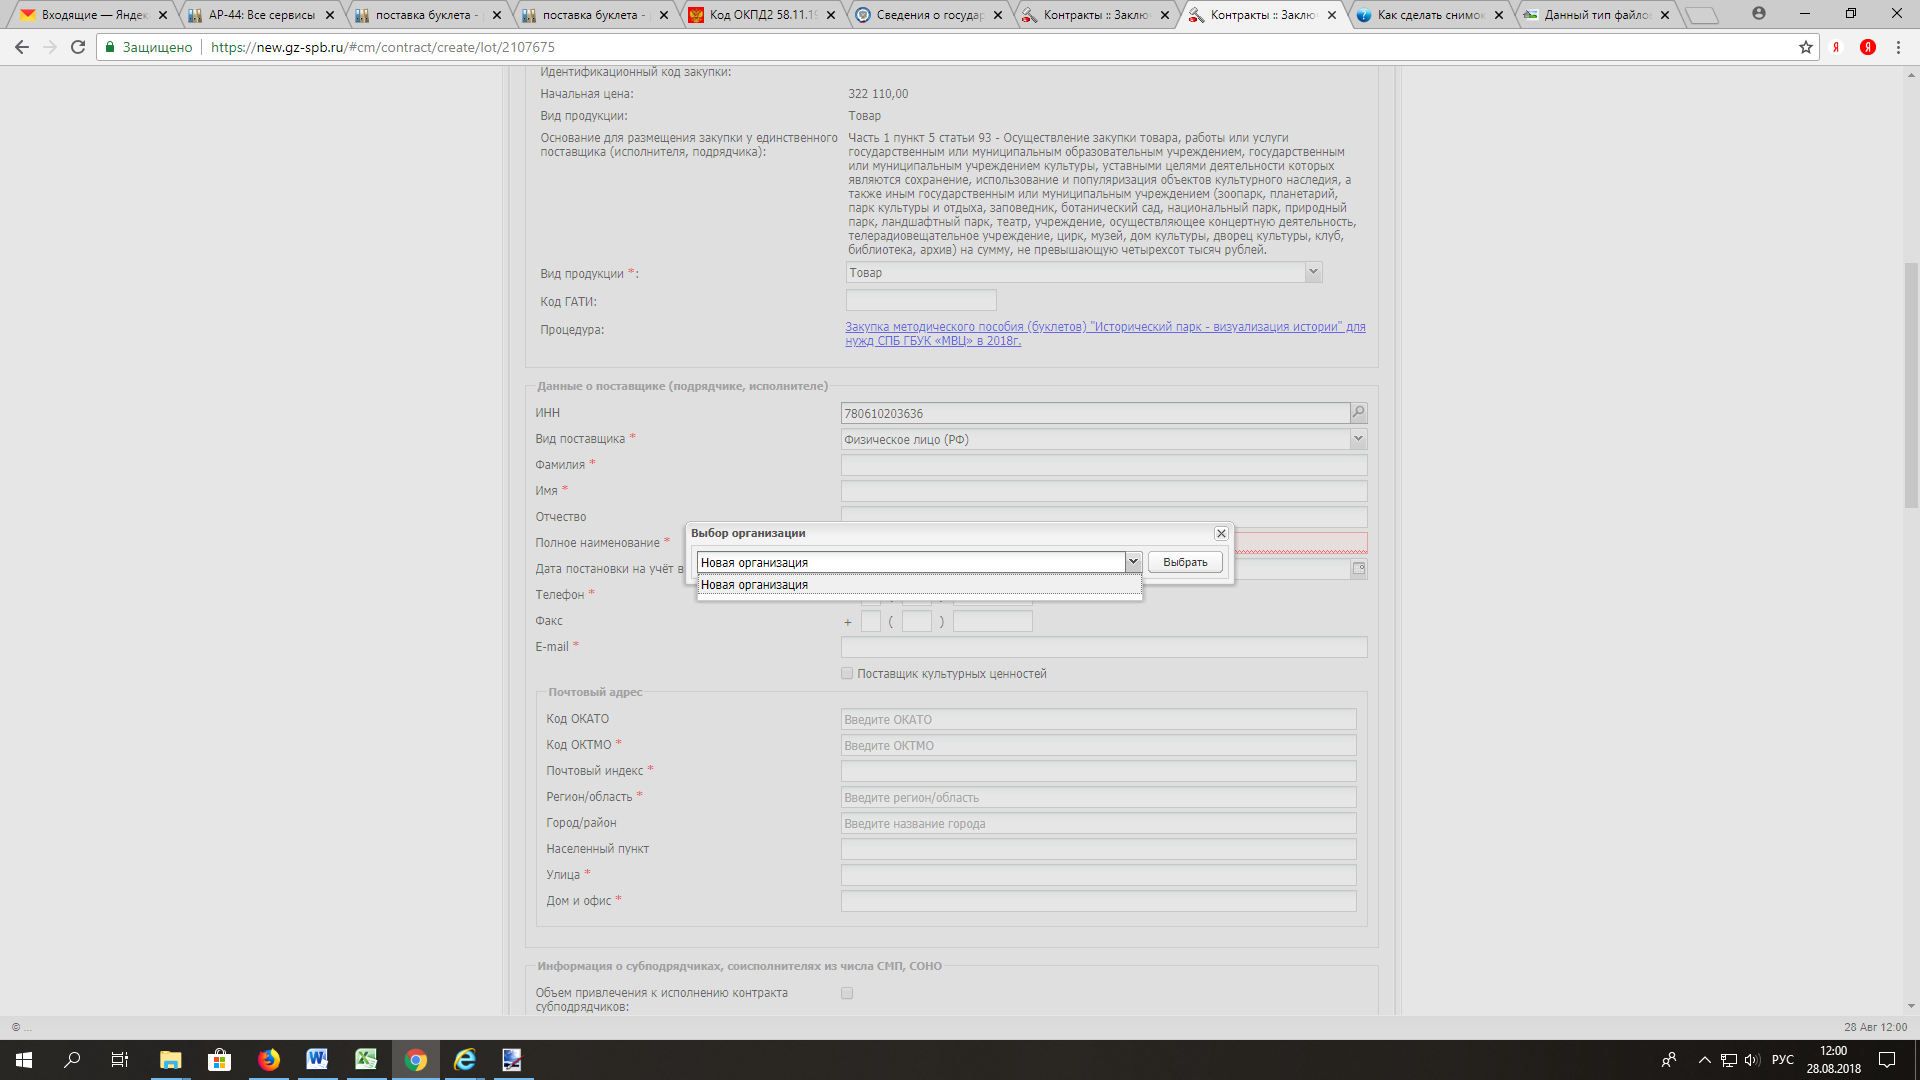Click the bookmark star in the address bar
1920x1080 pixels.
1805,47
